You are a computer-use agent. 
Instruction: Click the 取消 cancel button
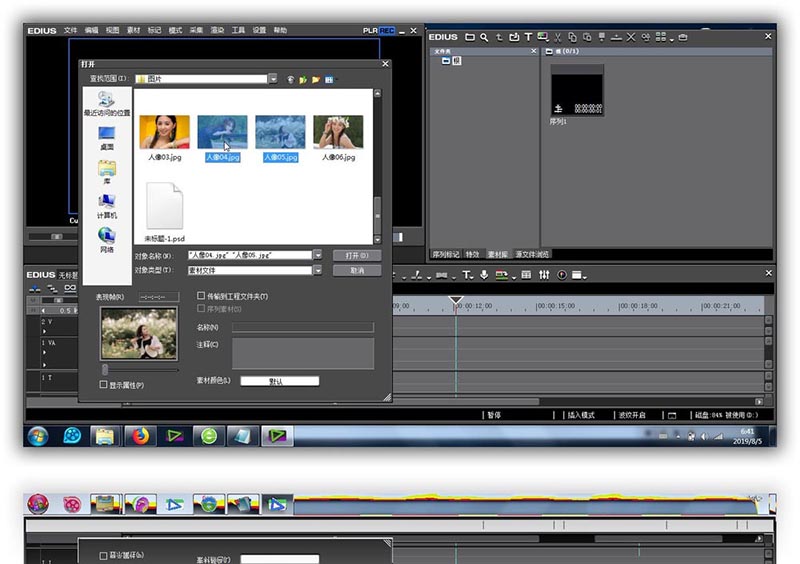click(357, 270)
